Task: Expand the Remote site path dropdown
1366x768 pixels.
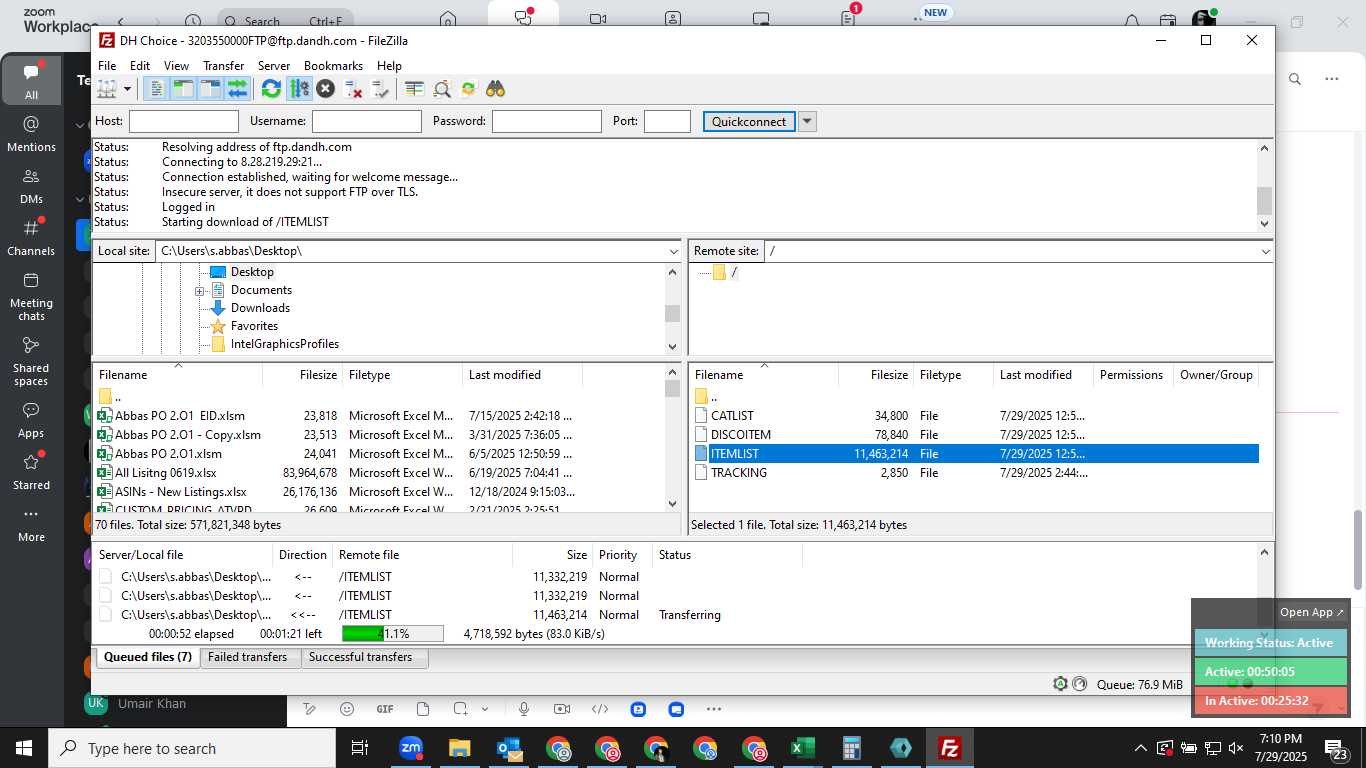Action: click(x=1265, y=251)
